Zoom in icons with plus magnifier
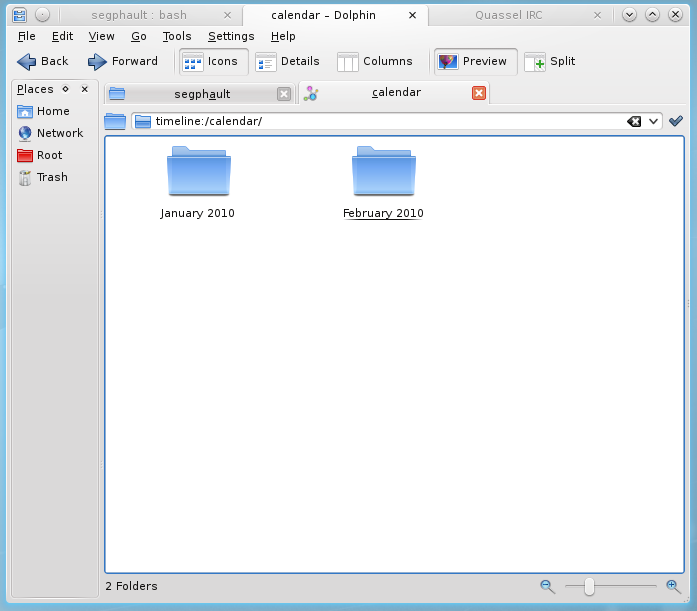Screen dimensions: 697x611 click(673, 587)
